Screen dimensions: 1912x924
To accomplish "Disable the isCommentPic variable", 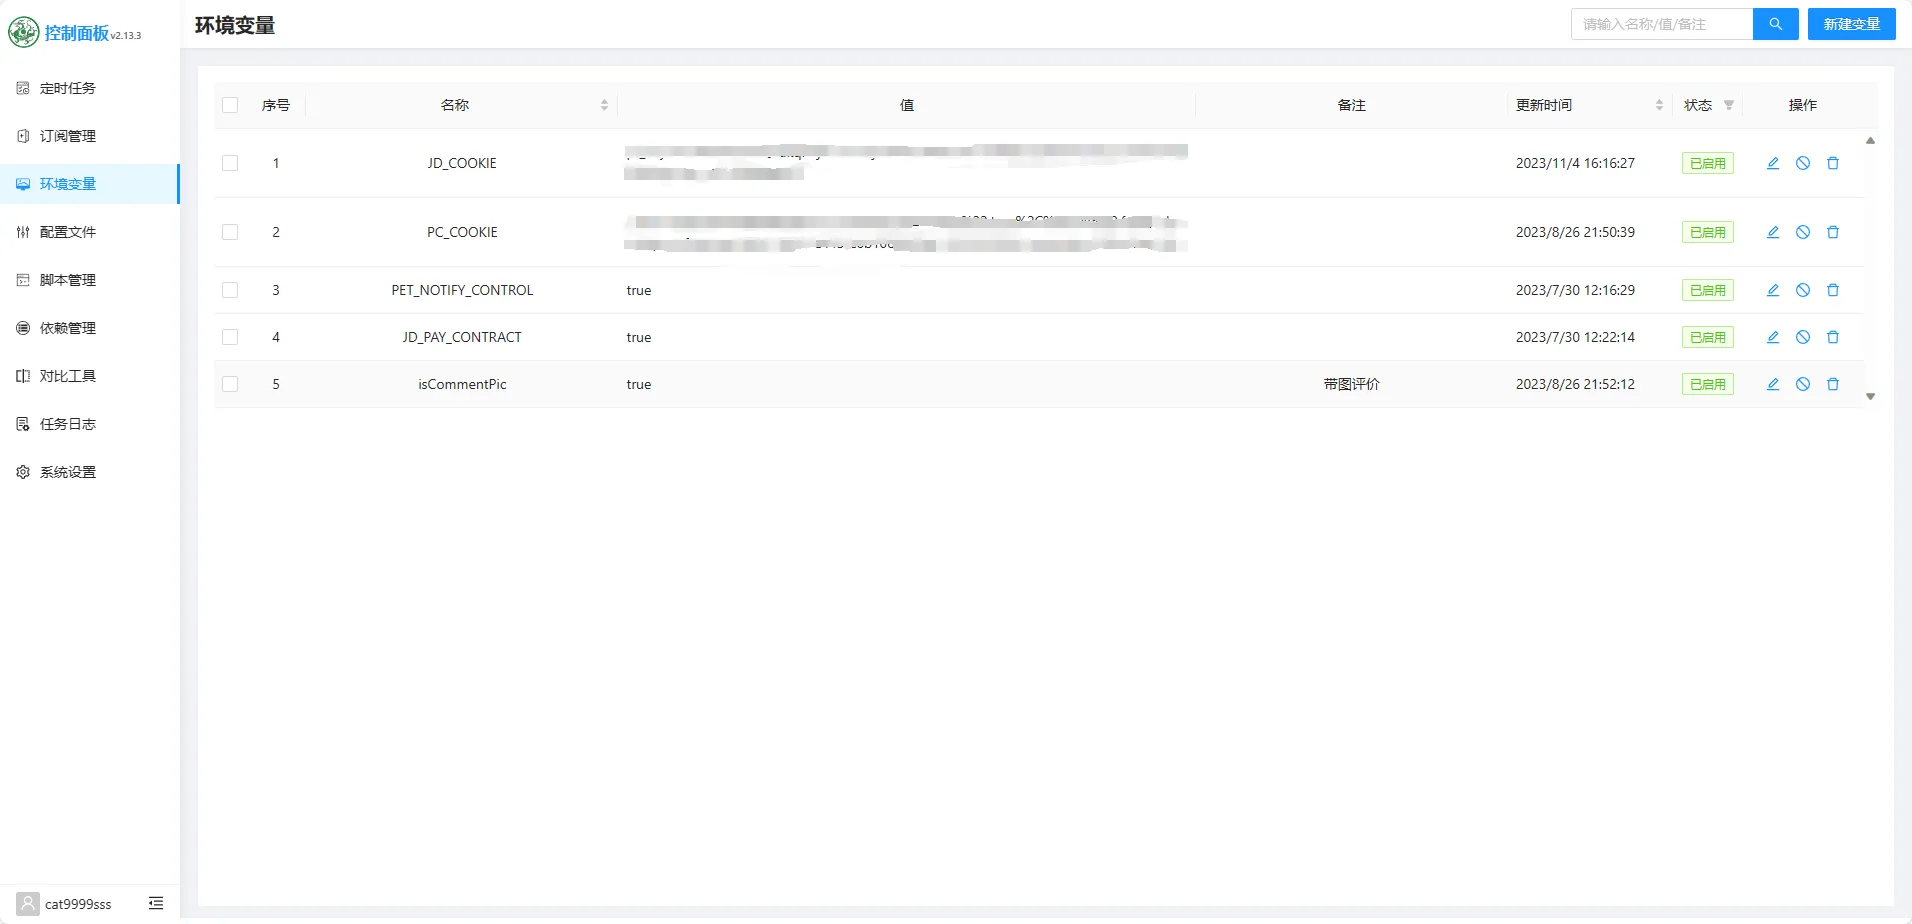I will tap(1803, 384).
